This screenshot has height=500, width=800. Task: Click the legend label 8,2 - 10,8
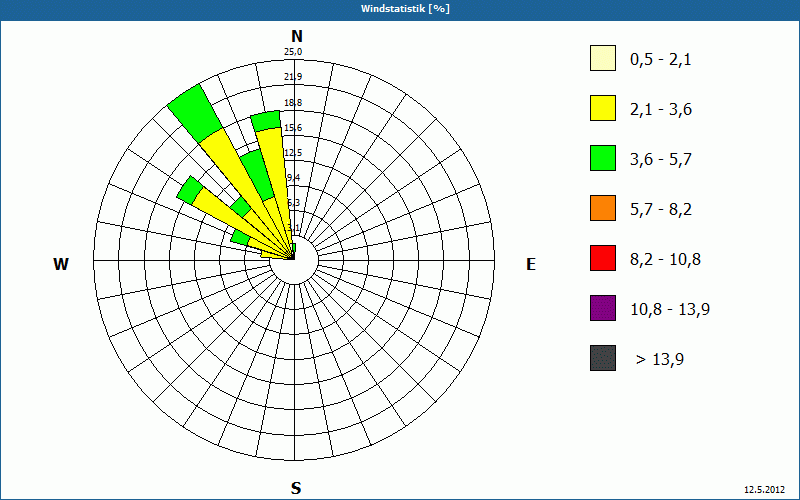tap(665, 260)
